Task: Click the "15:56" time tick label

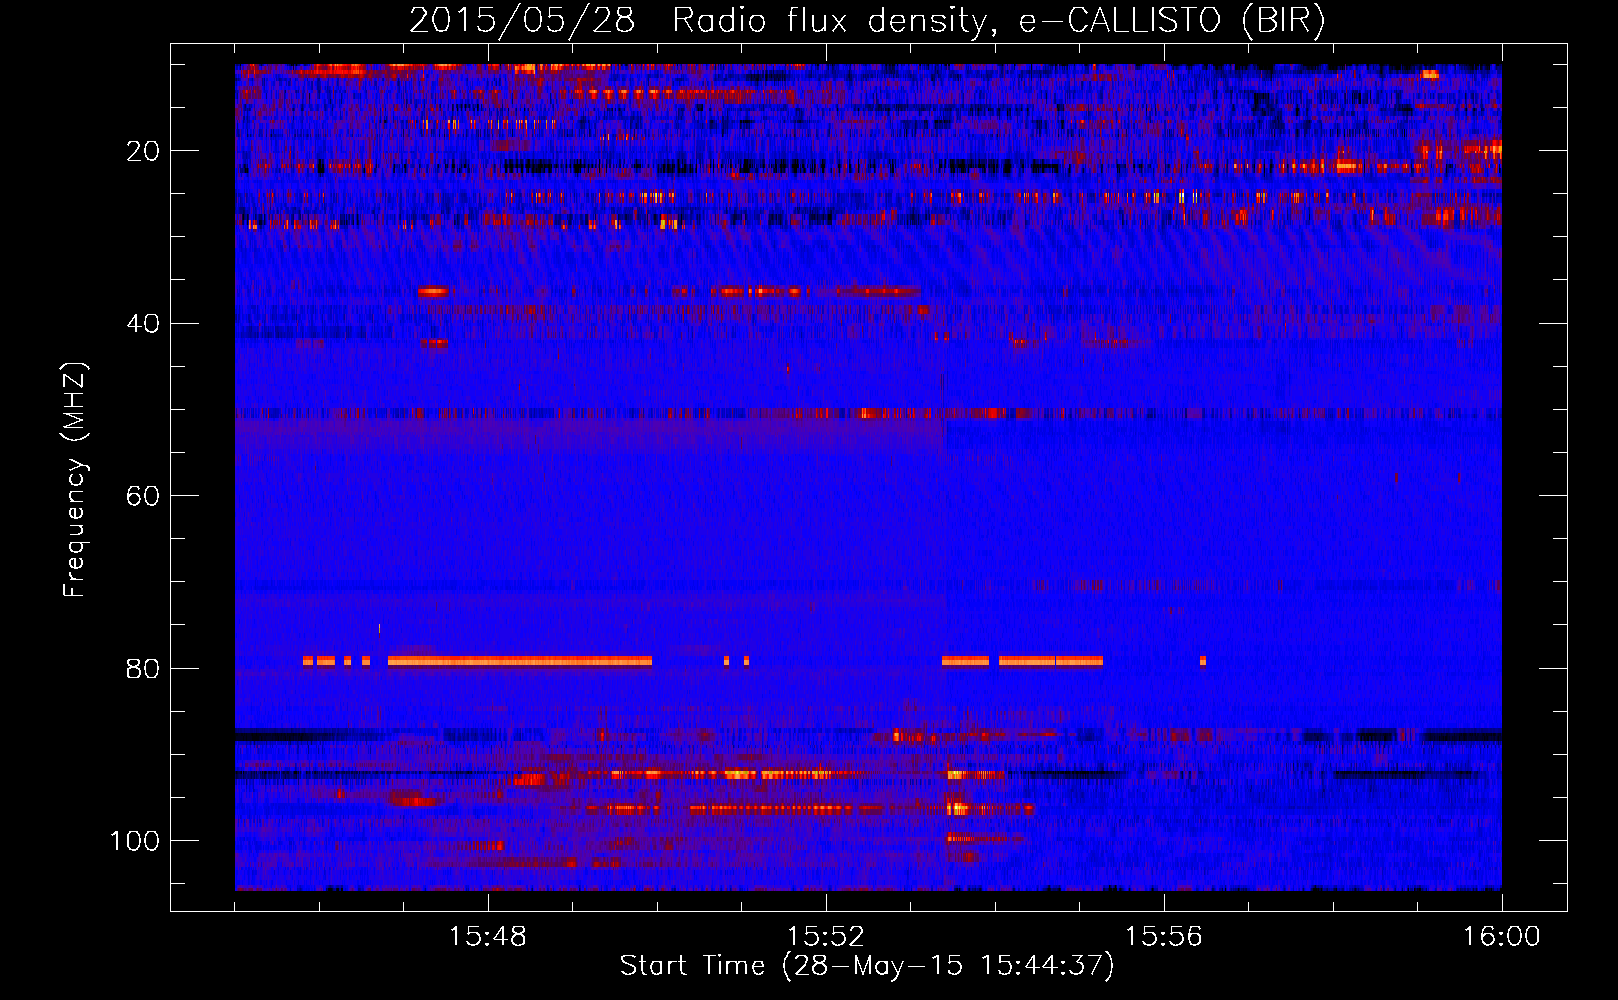Action: coord(1164,937)
